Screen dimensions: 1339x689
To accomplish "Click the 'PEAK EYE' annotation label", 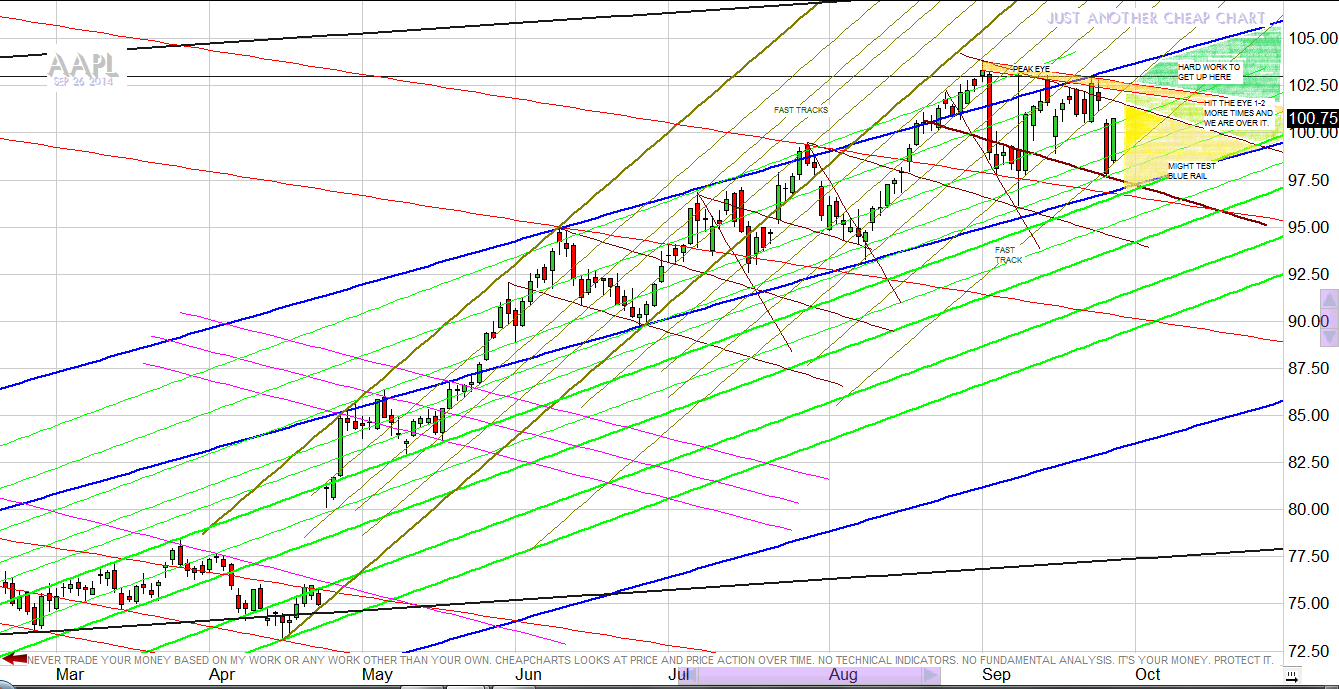I will (x=1031, y=69).
